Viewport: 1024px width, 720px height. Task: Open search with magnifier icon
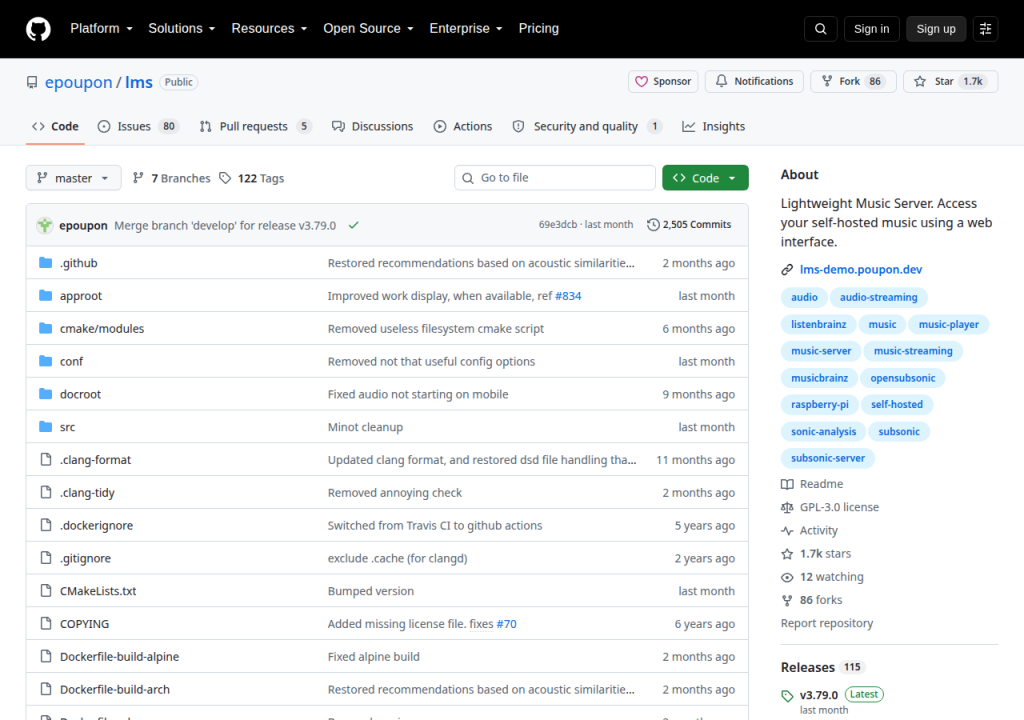click(x=820, y=29)
